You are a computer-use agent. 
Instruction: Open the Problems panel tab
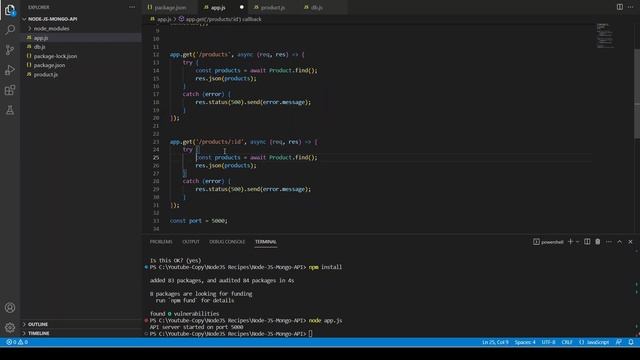(161, 242)
